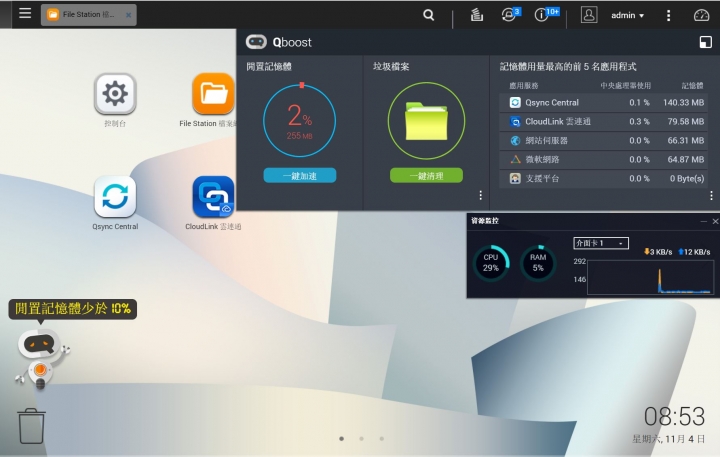Viewport: 720px width, 457px height.
Task: Open 控制台 Control Panel desktop icon
Action: [115, 94]
